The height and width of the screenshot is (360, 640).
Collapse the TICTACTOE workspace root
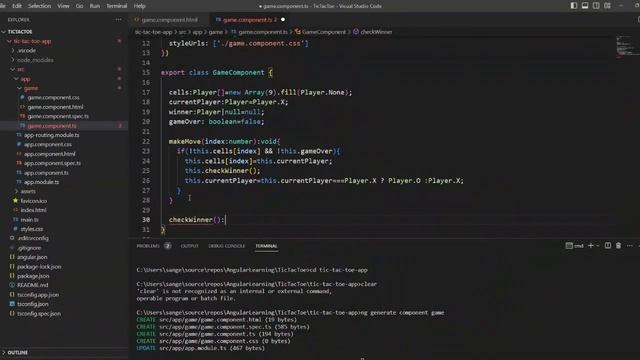coord(4,31)
